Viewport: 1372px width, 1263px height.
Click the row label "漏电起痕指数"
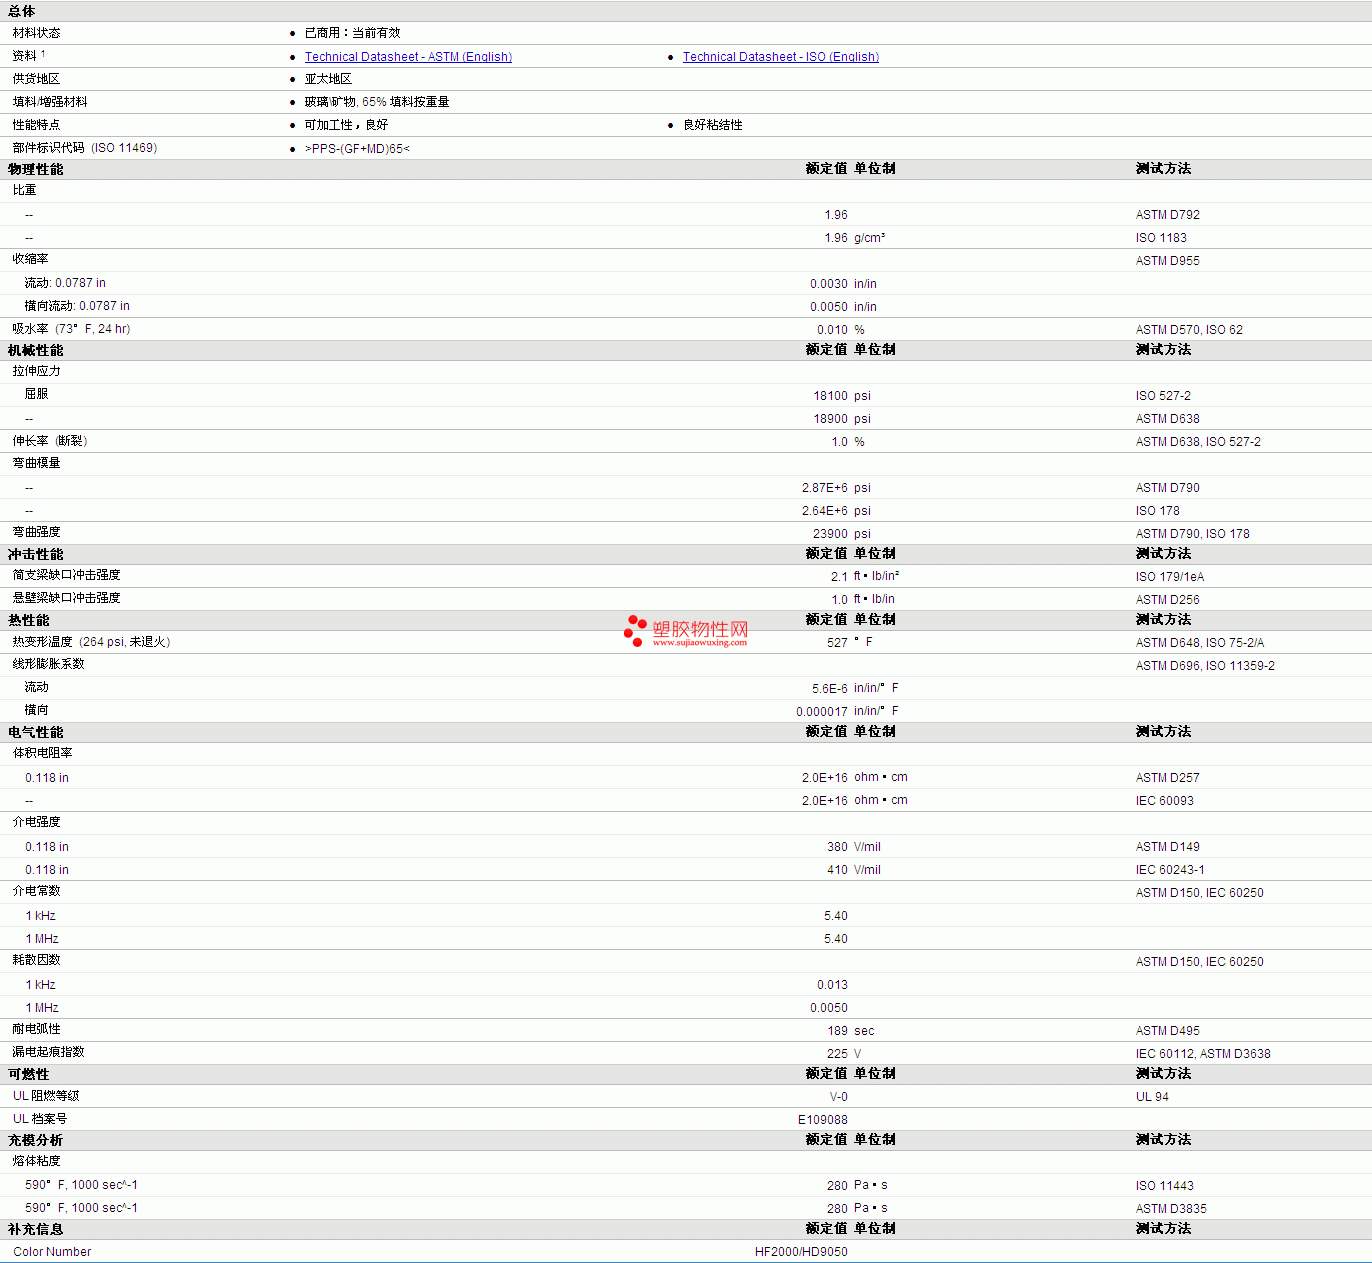(48, 1052)
